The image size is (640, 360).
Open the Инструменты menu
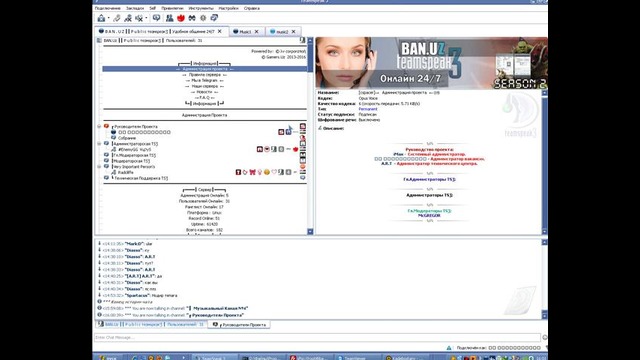[201, 8]
